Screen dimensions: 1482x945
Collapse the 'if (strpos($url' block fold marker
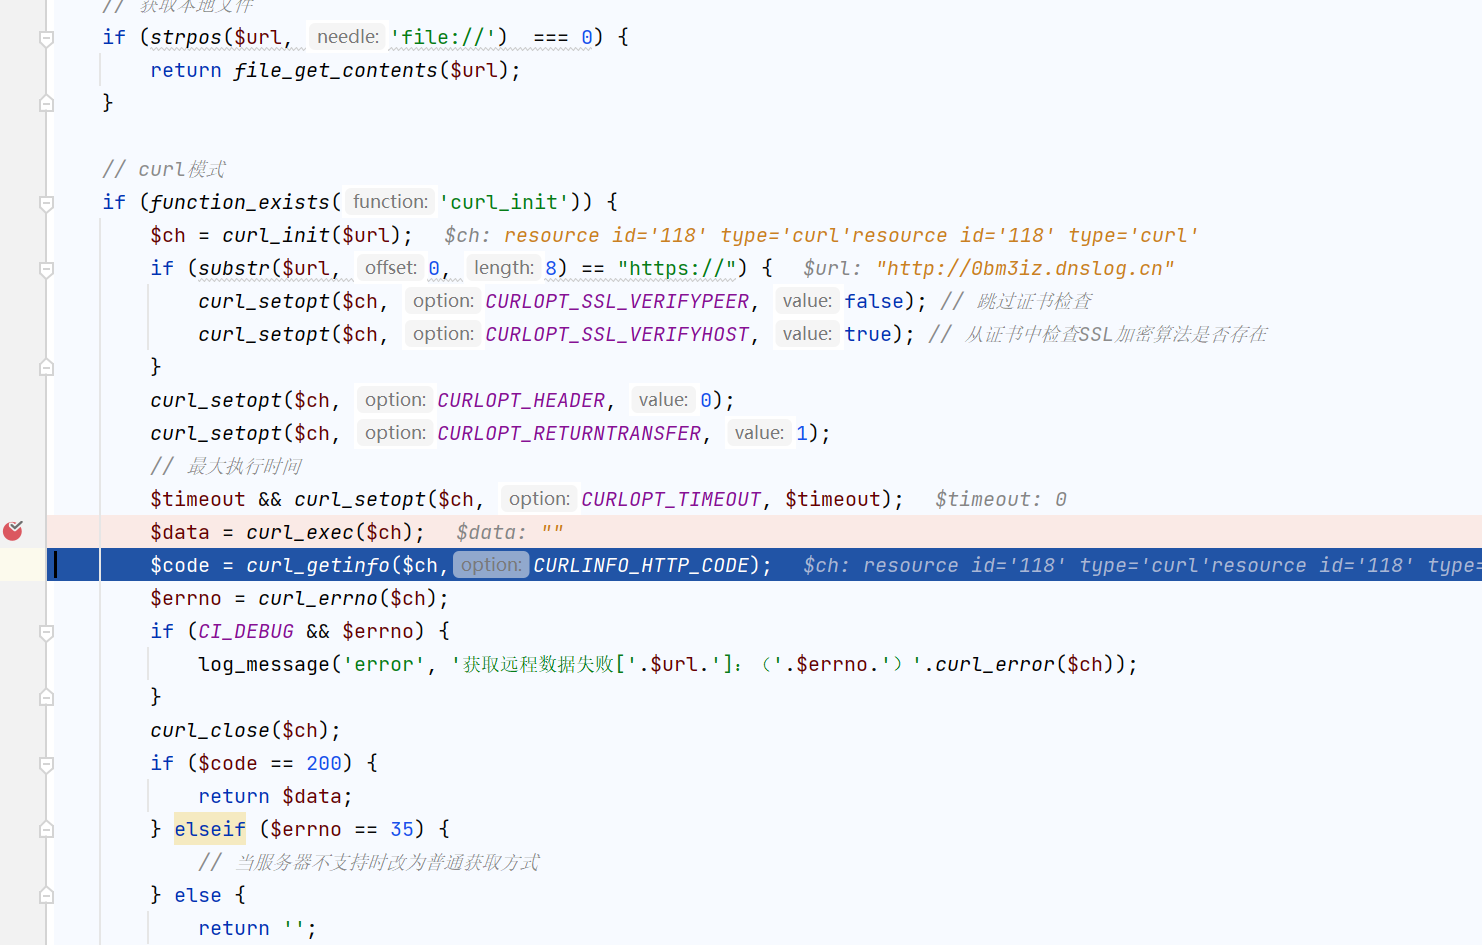point(46,38)
